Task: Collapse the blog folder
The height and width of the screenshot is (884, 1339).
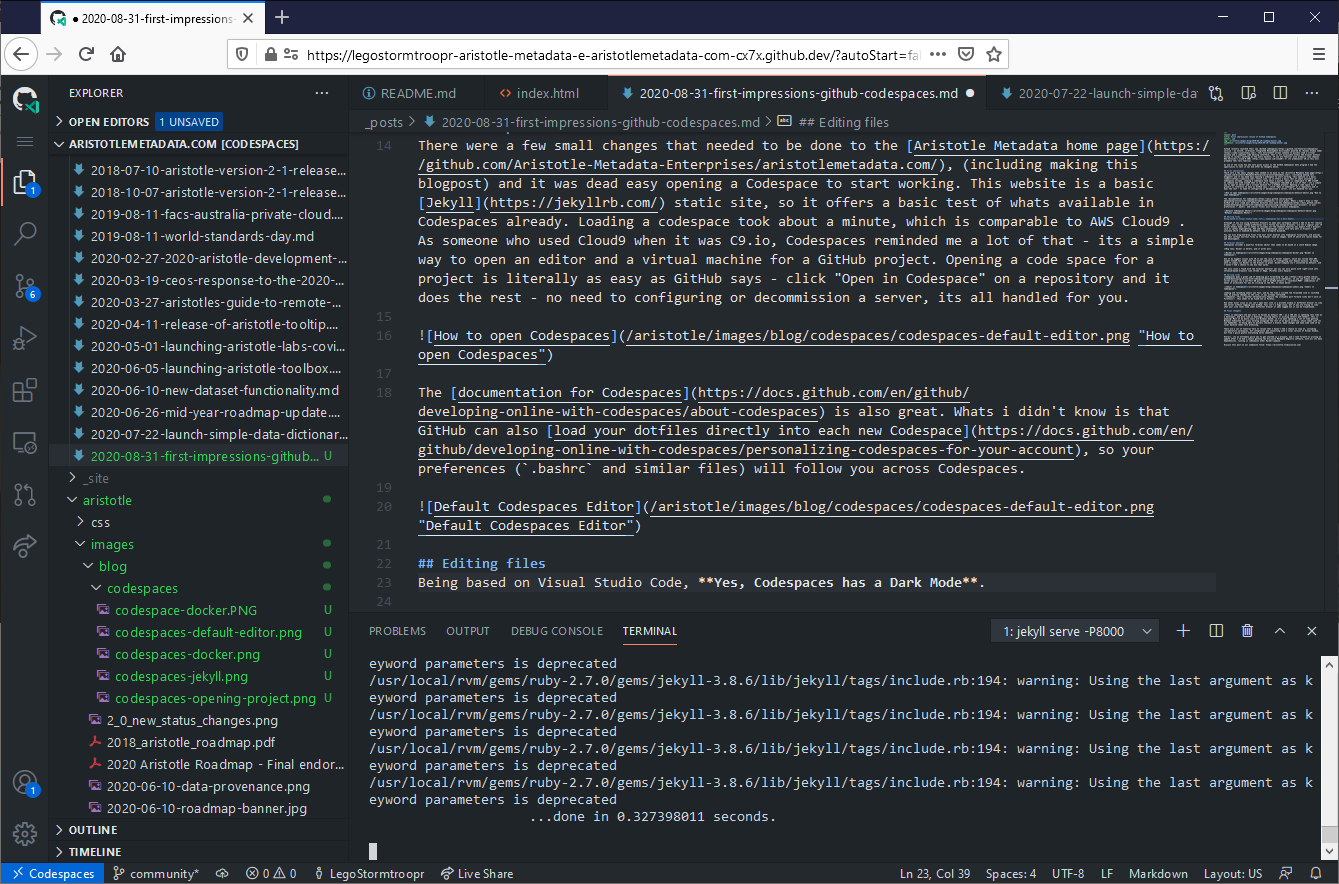Action: 200,566
